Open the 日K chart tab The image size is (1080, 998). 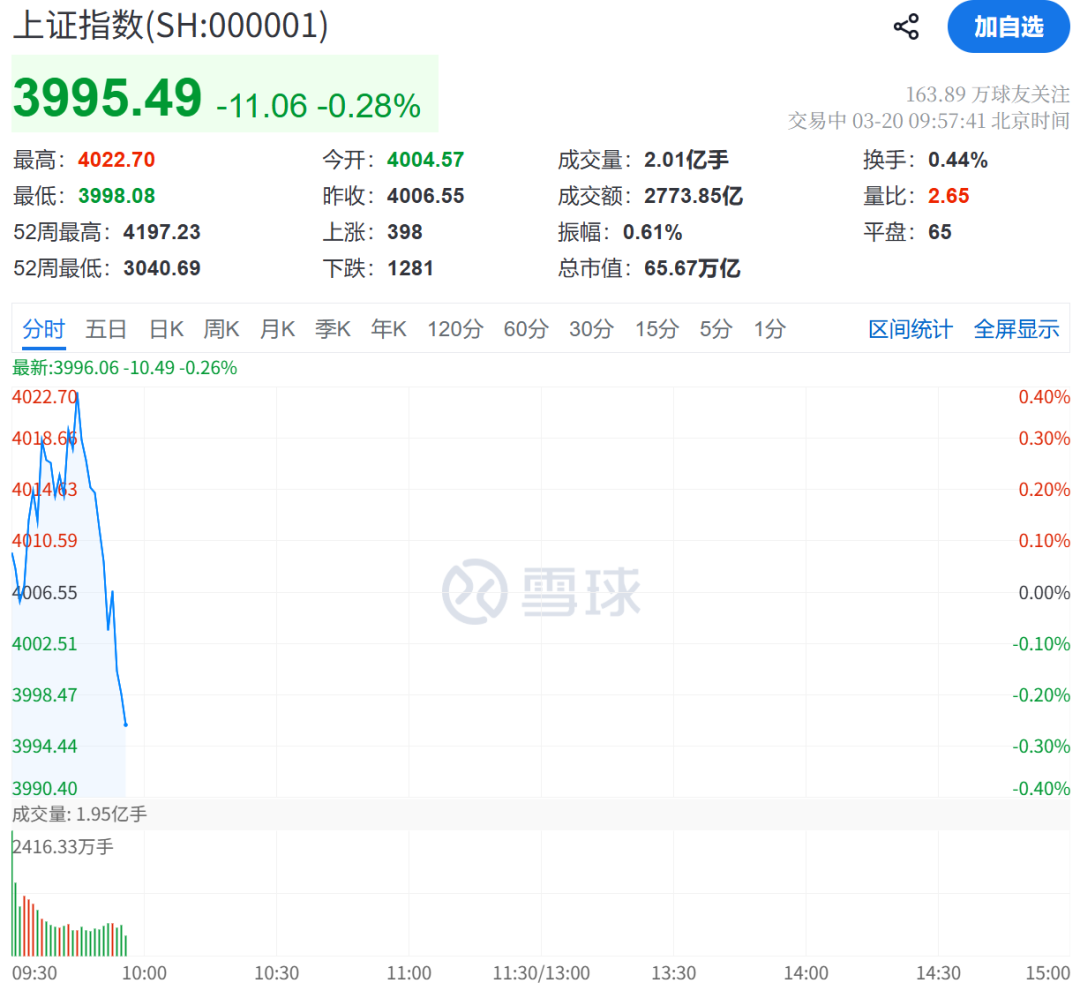pyautogui.click(x=166, y=329)
